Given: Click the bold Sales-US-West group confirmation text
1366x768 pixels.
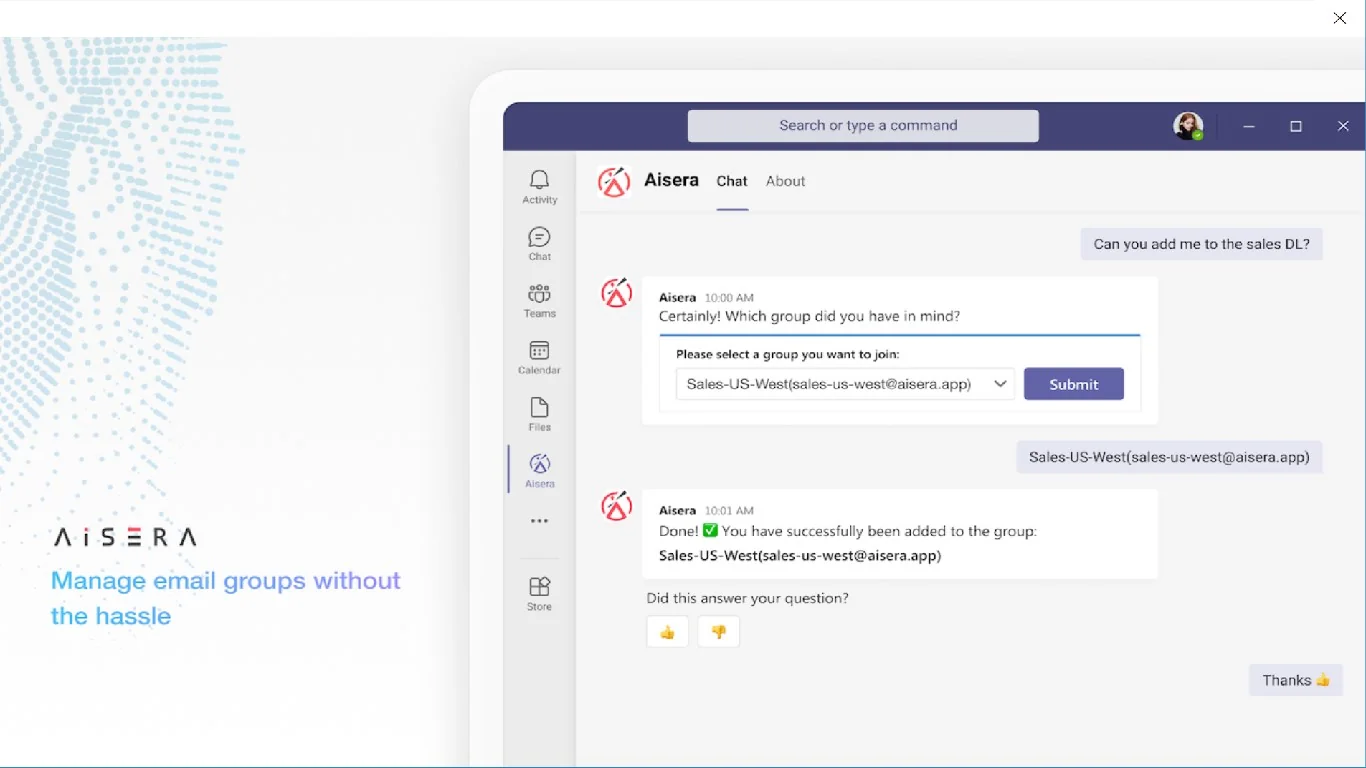Looking at the screenshot, I should 800,555.
